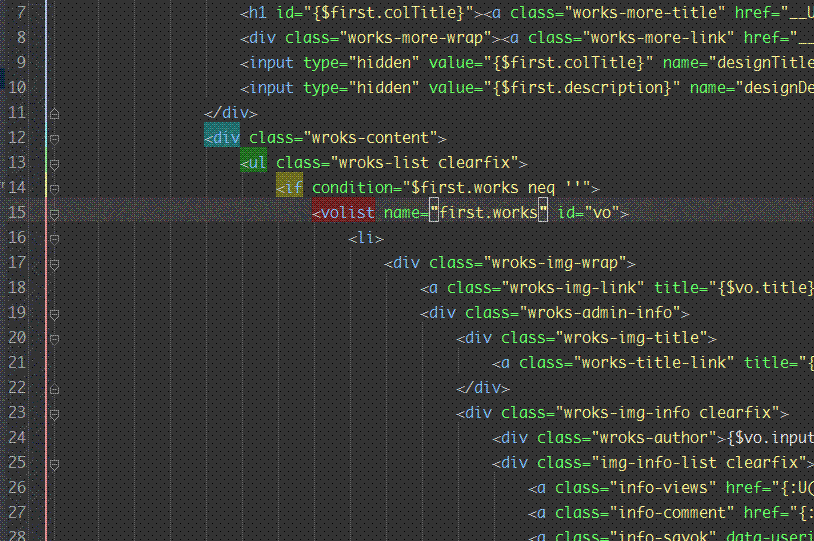The image size is (814, 541).
Task: Fold the img-info-list div on line 25
Action: pos(55,463)
